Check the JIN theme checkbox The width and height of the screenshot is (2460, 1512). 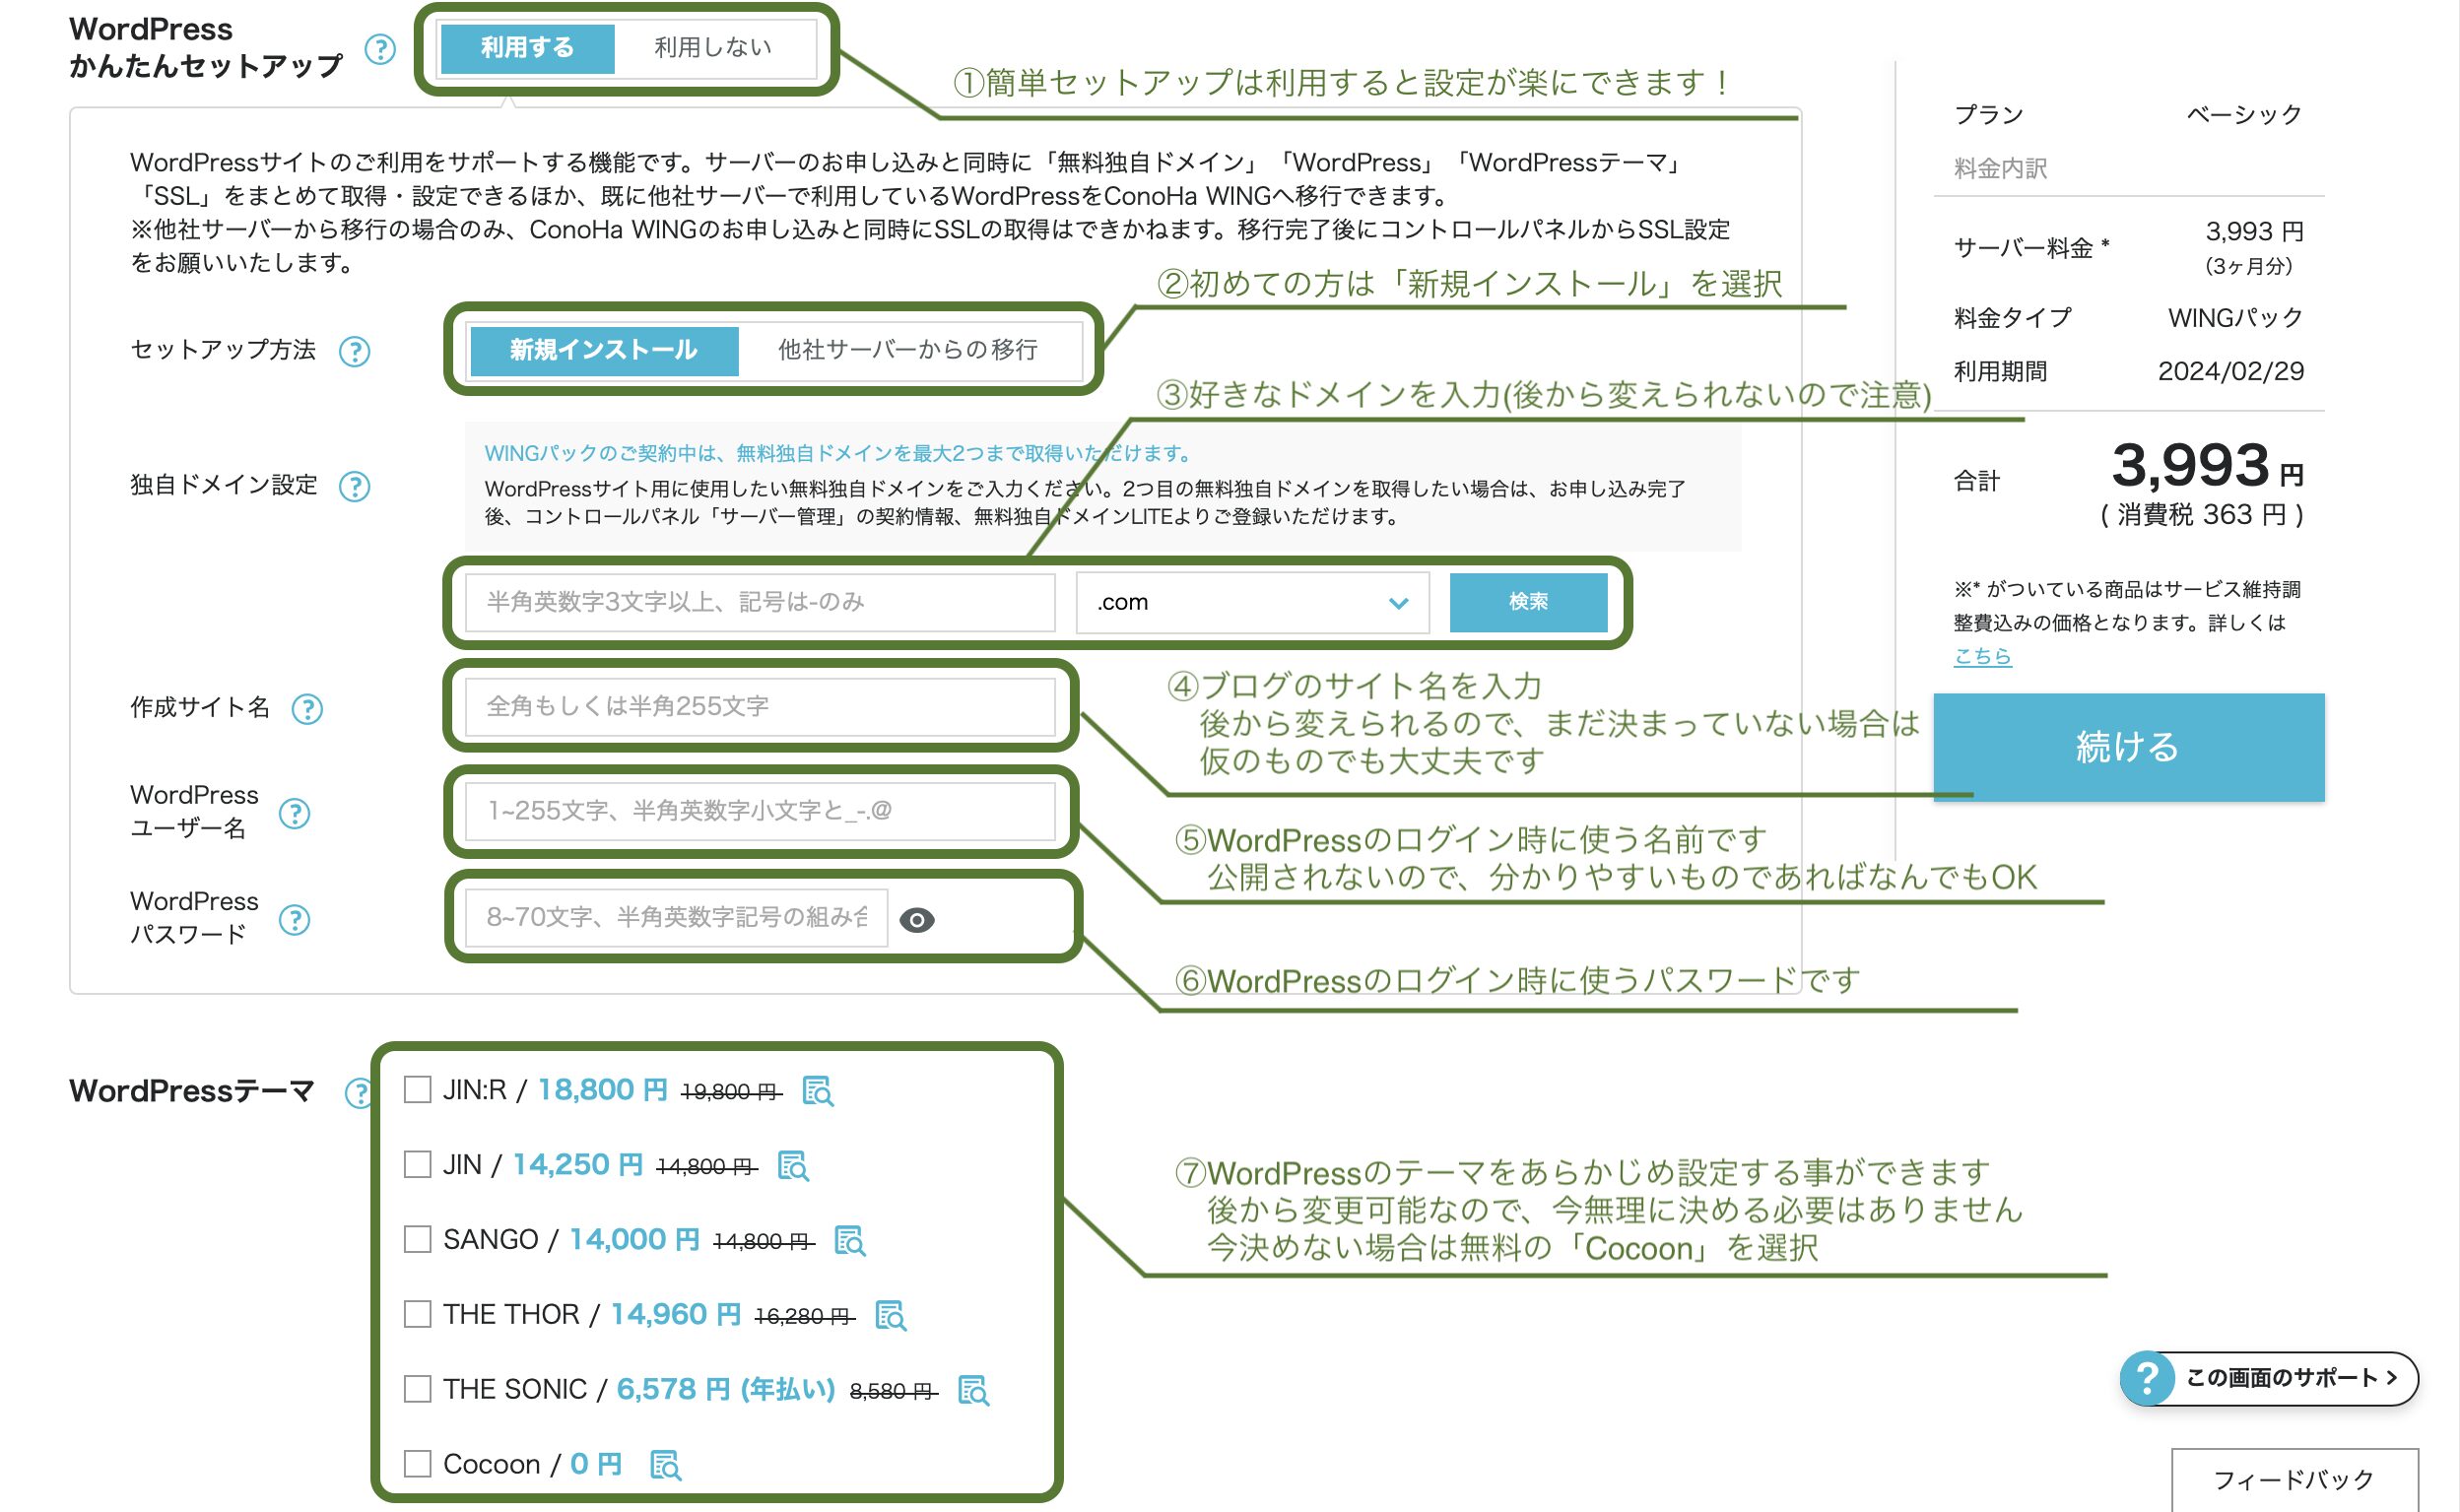click(x=417, y=1164)
